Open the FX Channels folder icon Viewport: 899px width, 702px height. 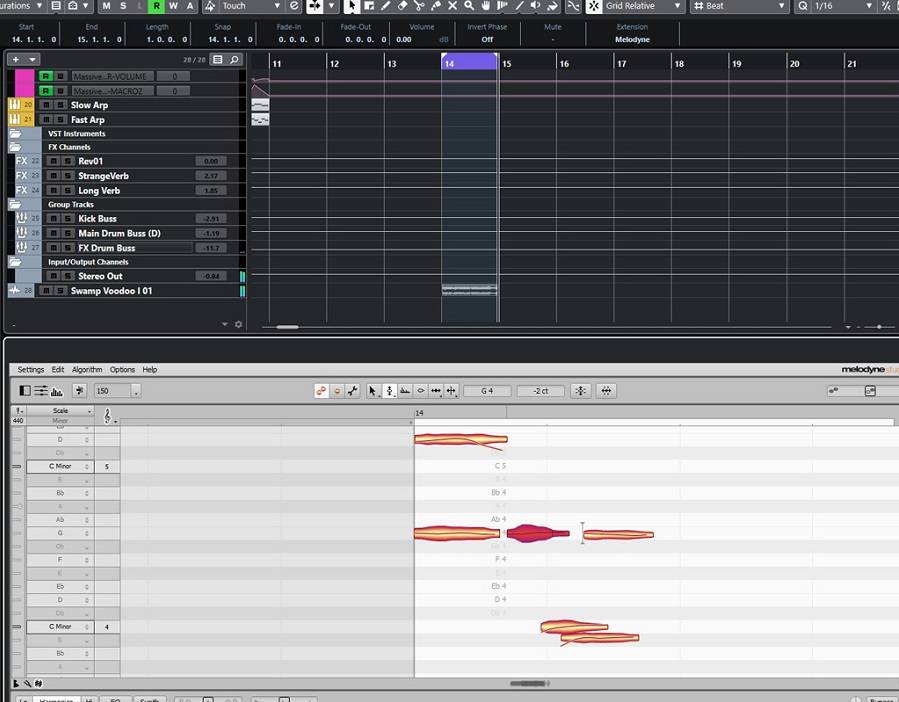pos(16,147)
